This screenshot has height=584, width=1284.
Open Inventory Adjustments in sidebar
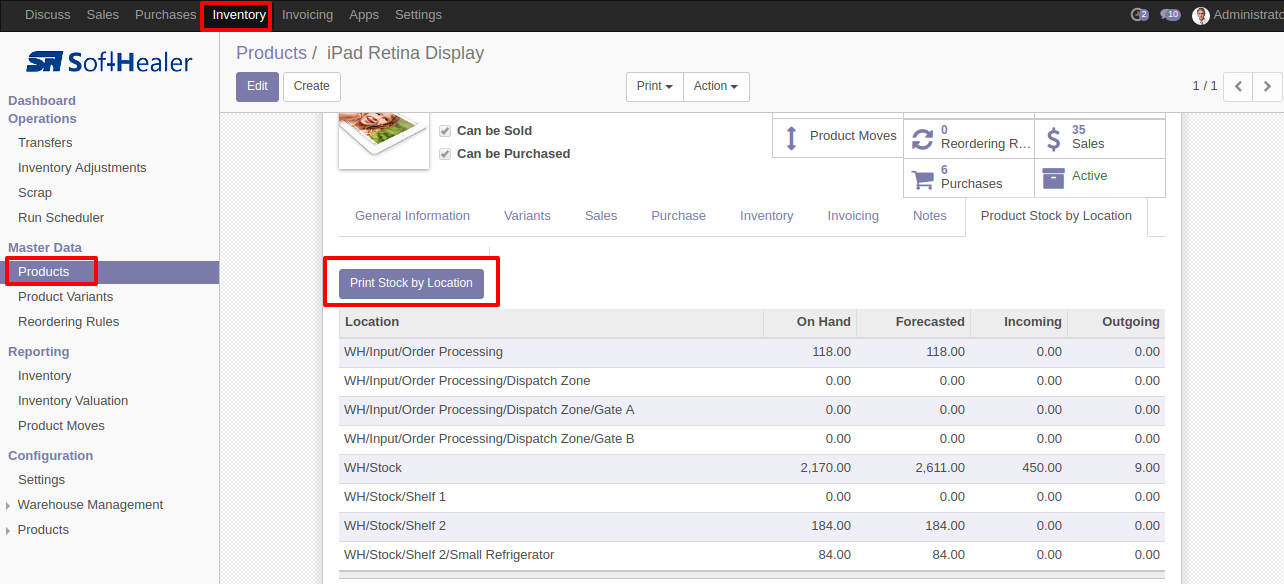(82, 168)
